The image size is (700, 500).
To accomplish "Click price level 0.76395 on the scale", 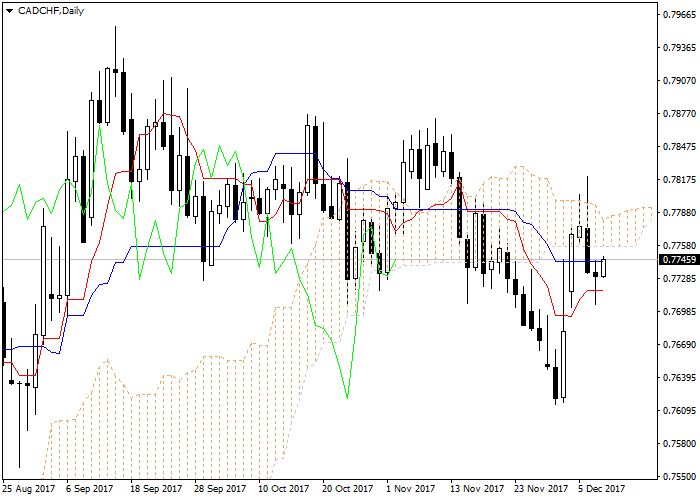I will click(x=679, y=377).
